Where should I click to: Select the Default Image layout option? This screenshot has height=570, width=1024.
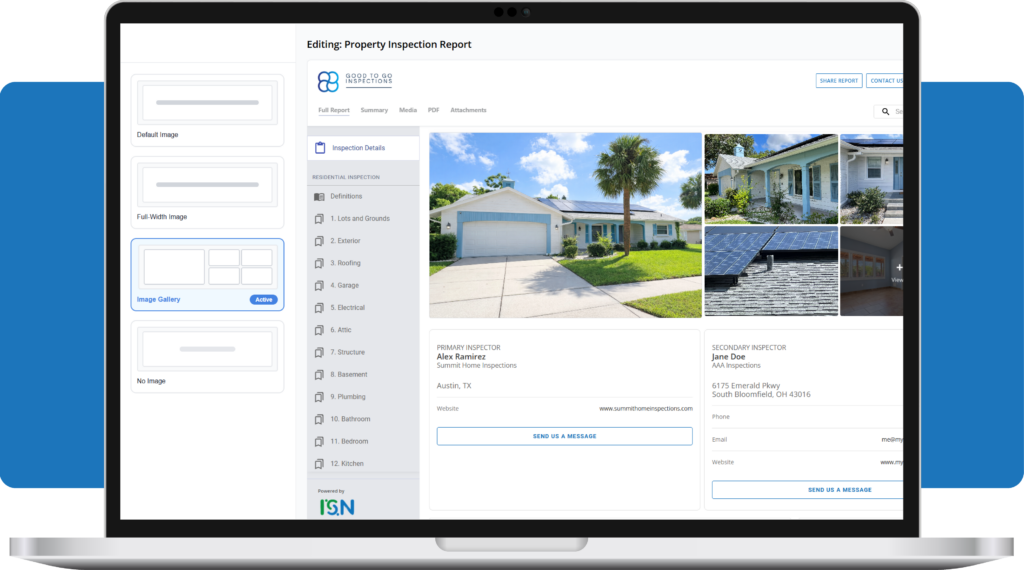pos(207,110)
